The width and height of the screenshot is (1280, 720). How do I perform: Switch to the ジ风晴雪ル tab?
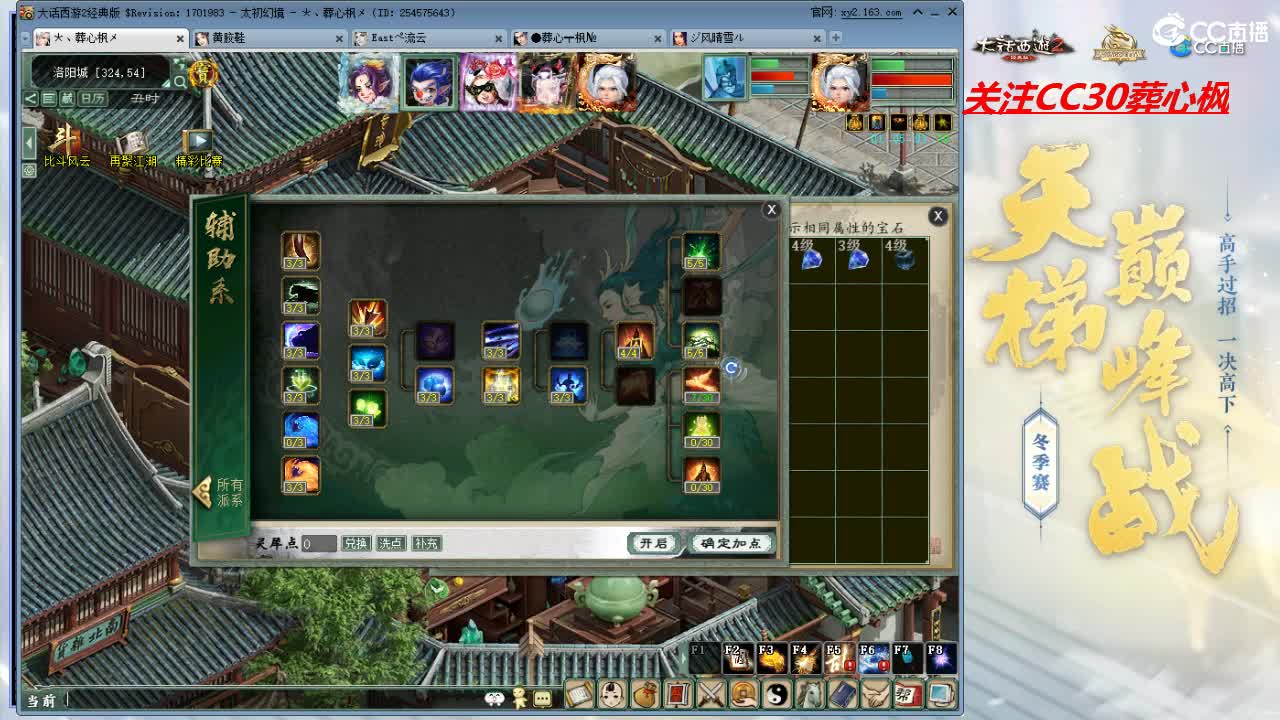(x=746, y=38)
